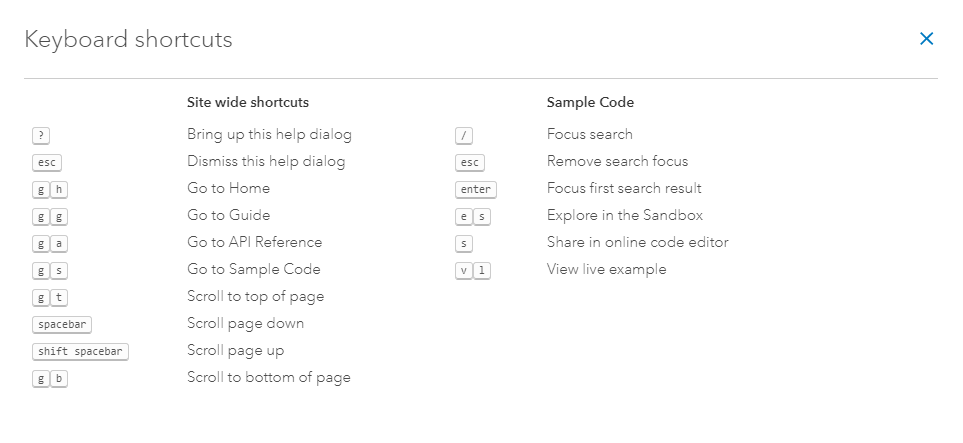Click the single s key badge for Share

463,243
